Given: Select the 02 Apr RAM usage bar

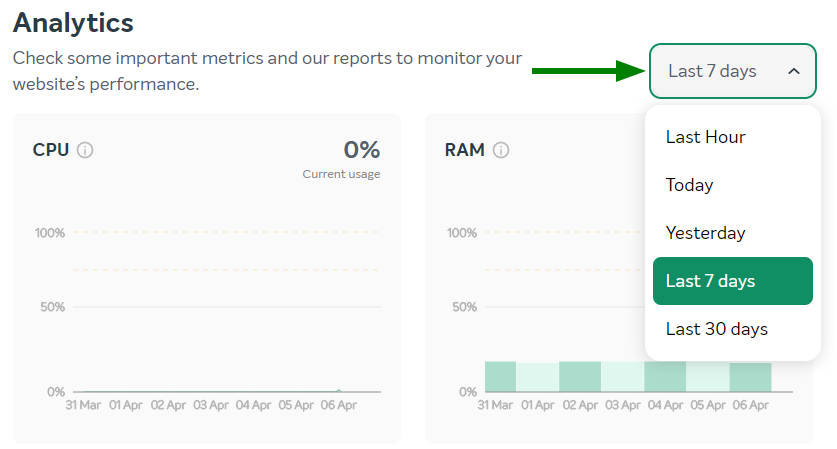Looking at the screenshot, I should click(580, 377).
